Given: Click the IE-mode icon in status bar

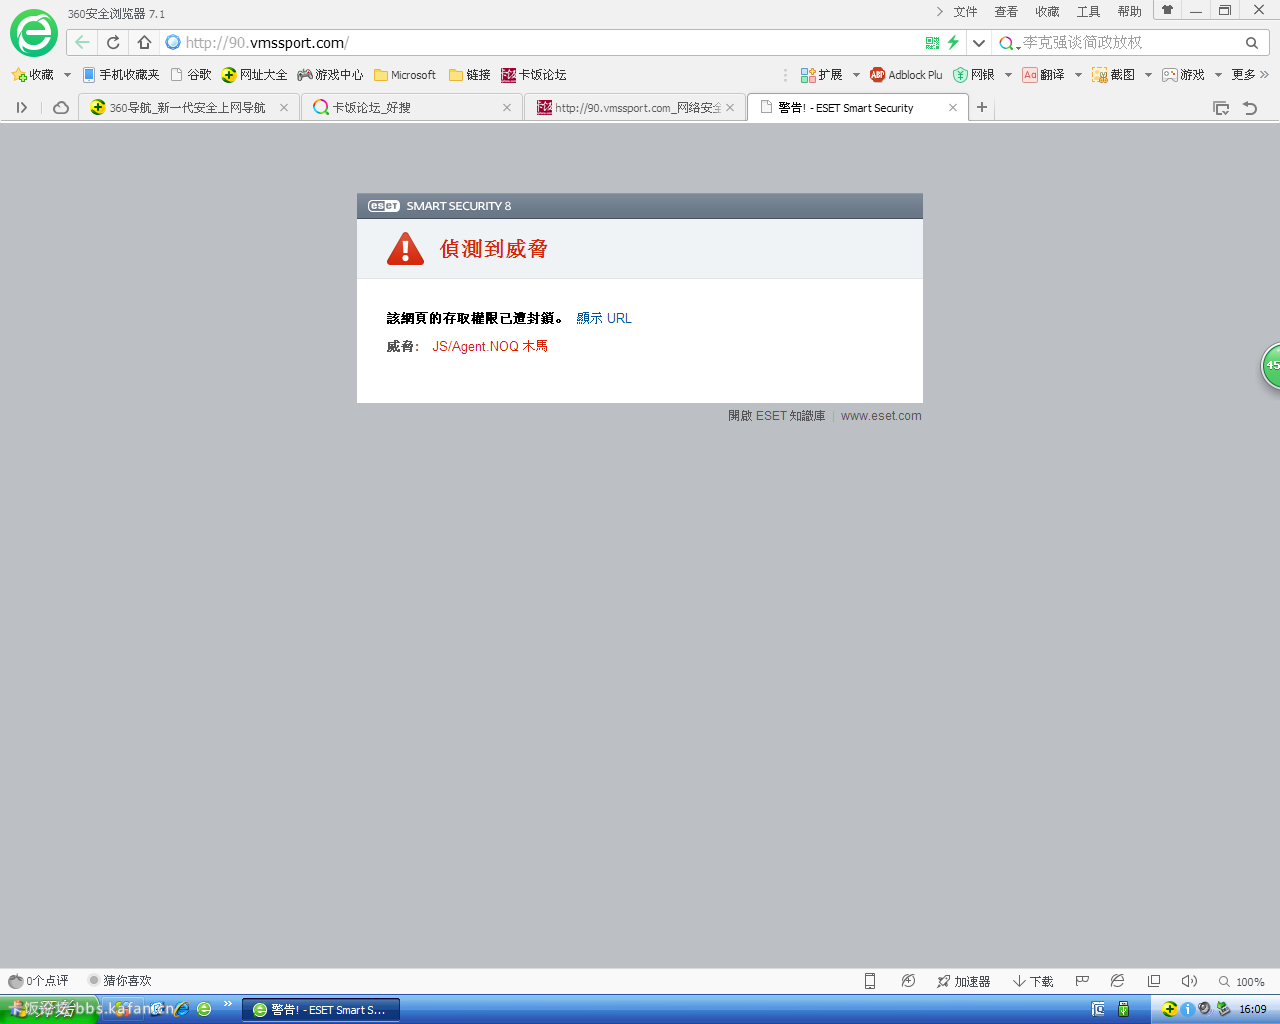Looking at the screenshot, I should coord(1117,981).
